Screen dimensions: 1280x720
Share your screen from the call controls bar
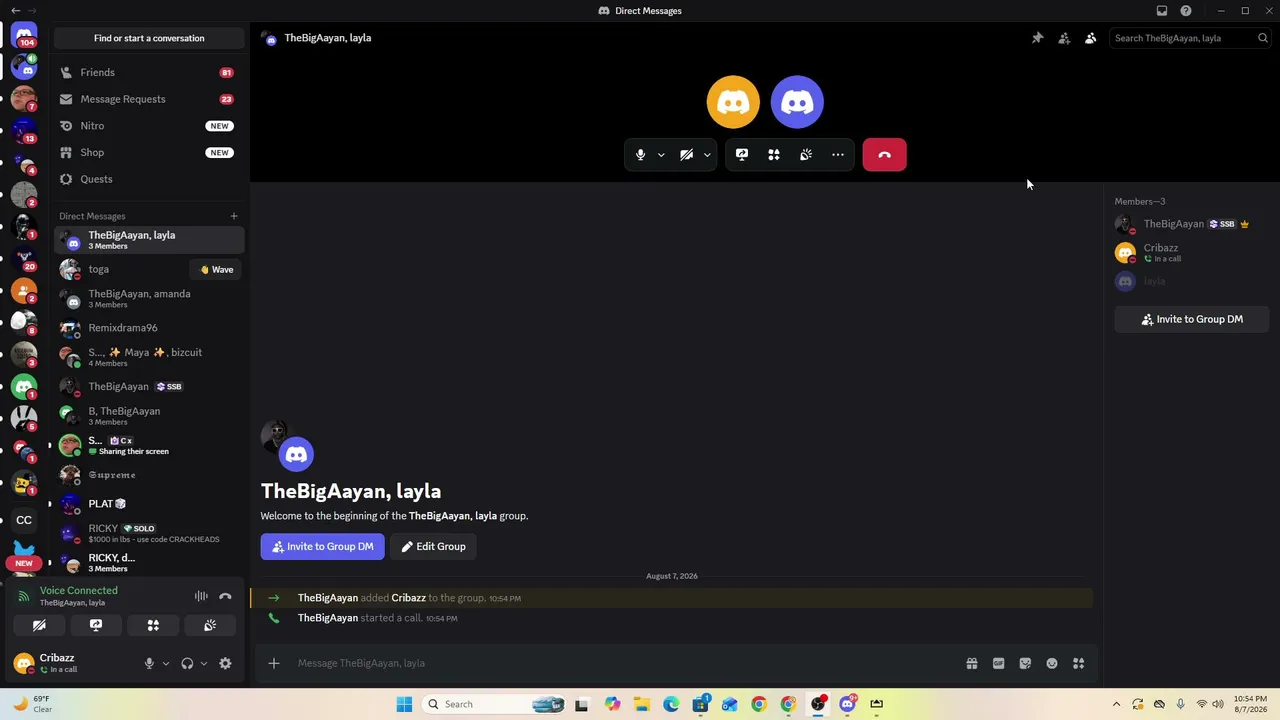point(742,155)
